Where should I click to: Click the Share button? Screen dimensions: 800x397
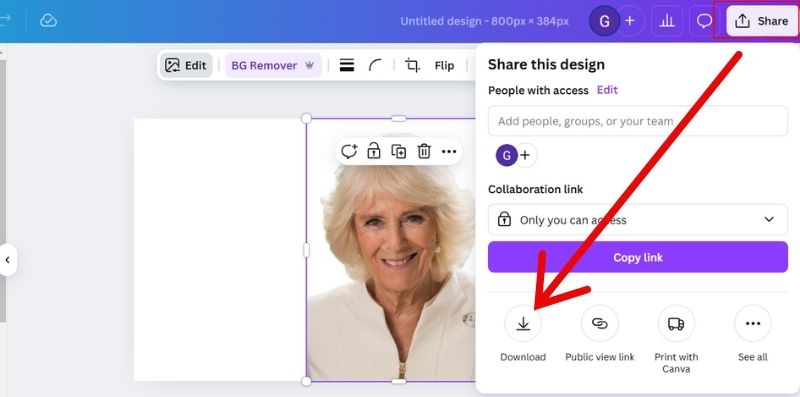[762, 21]
